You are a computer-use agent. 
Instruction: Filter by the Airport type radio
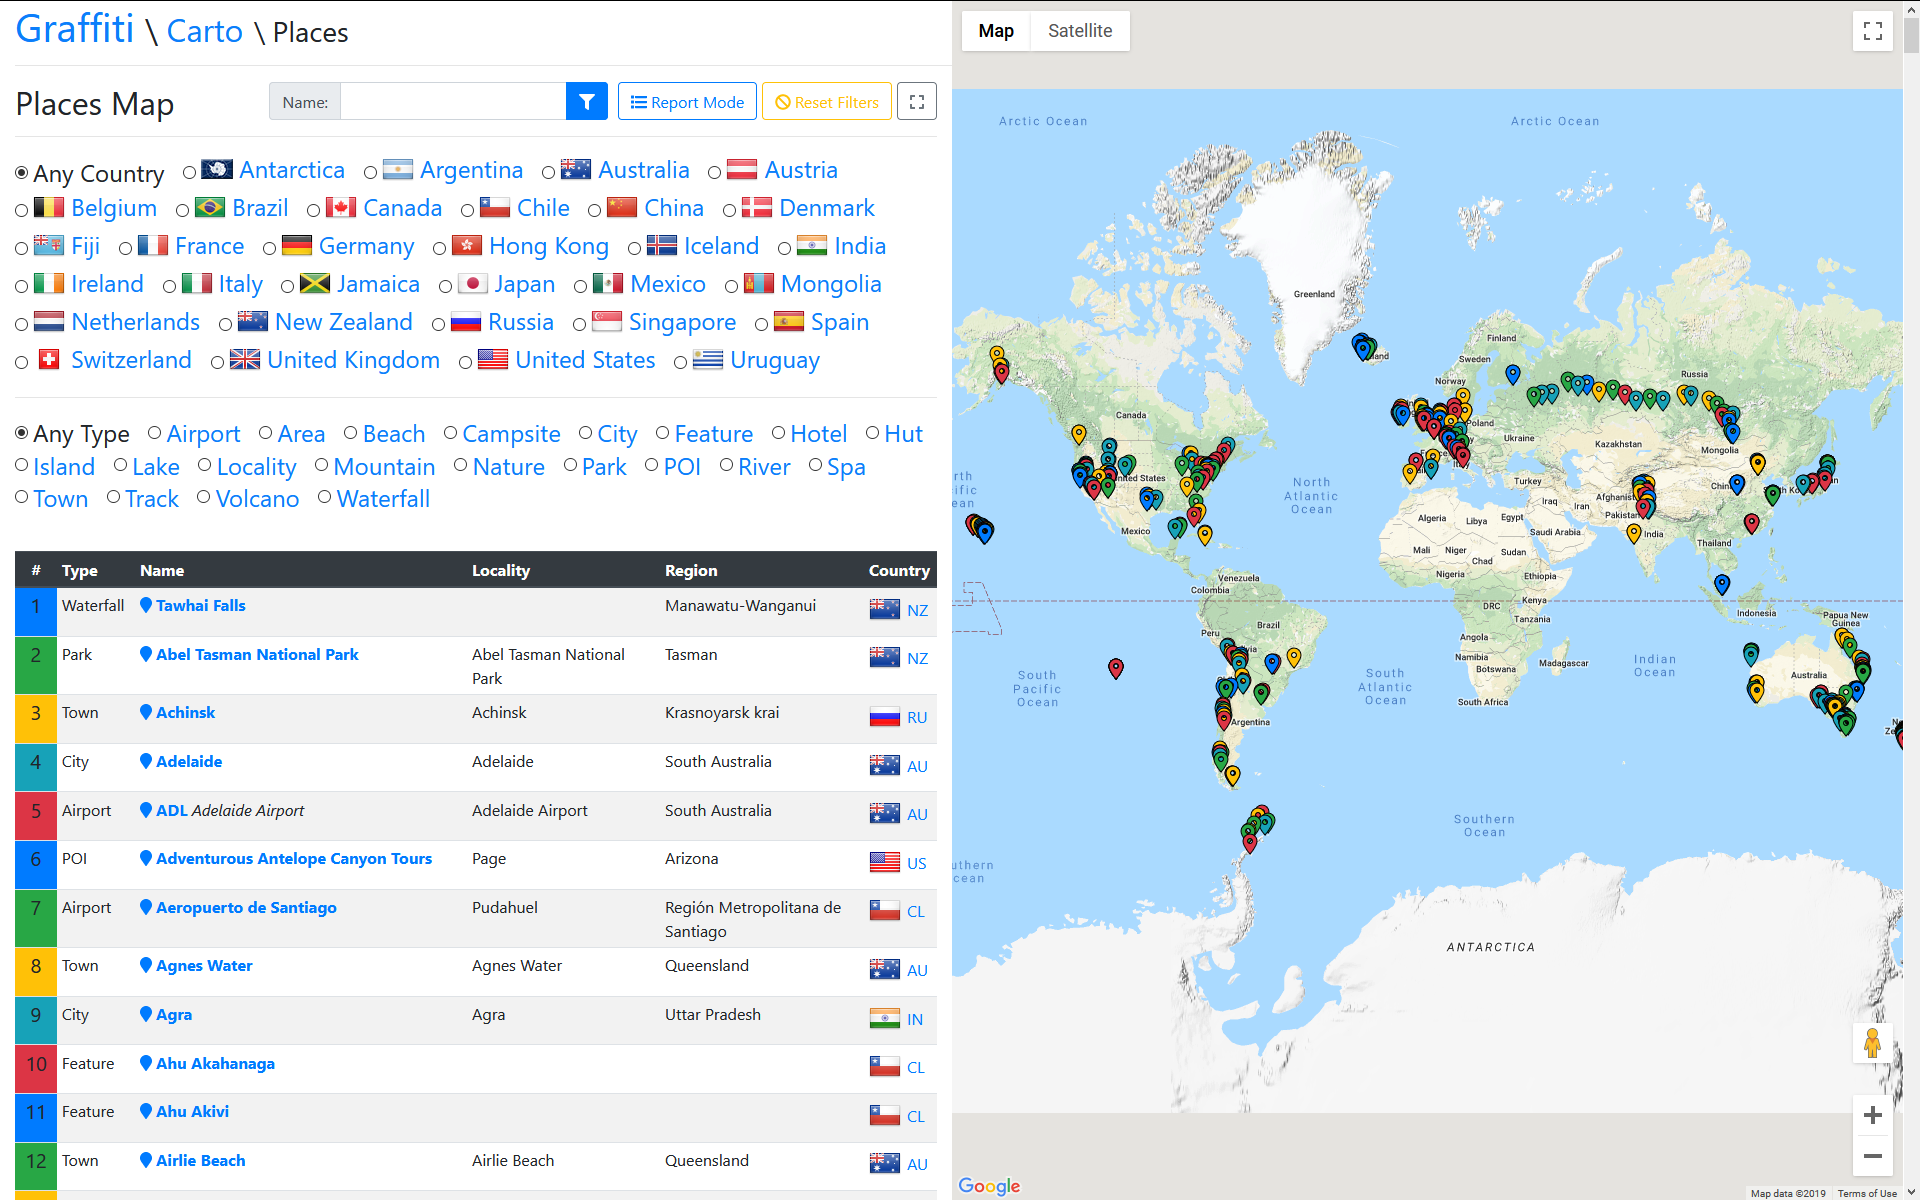(x=155, y=433)
